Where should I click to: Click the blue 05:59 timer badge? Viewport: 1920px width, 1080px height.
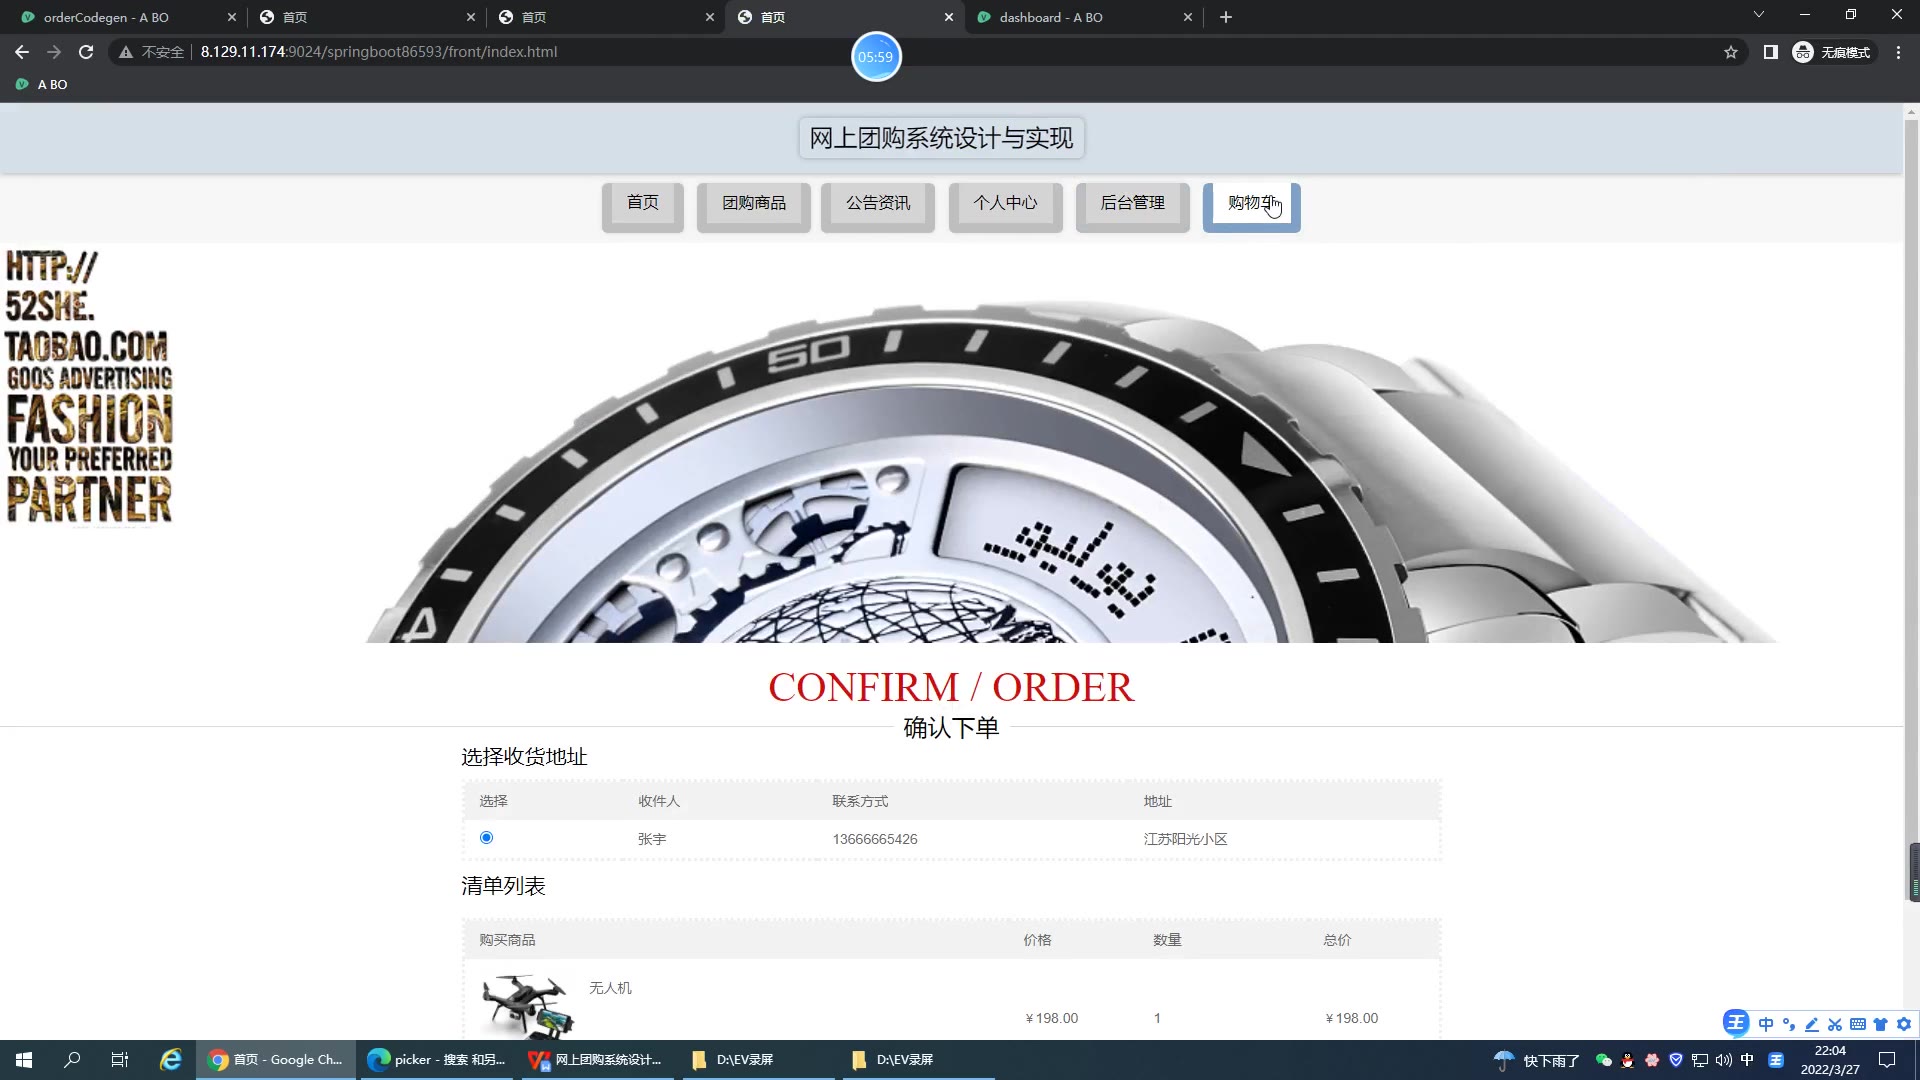coord(876,57)
